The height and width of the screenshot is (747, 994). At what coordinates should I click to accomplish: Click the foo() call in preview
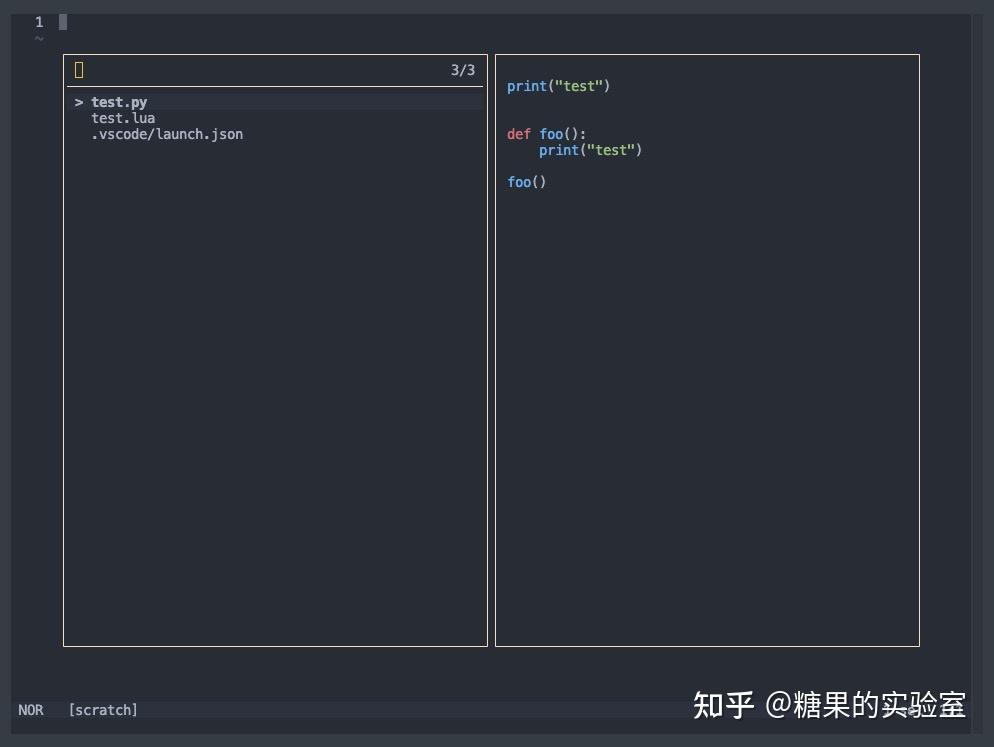526,182
